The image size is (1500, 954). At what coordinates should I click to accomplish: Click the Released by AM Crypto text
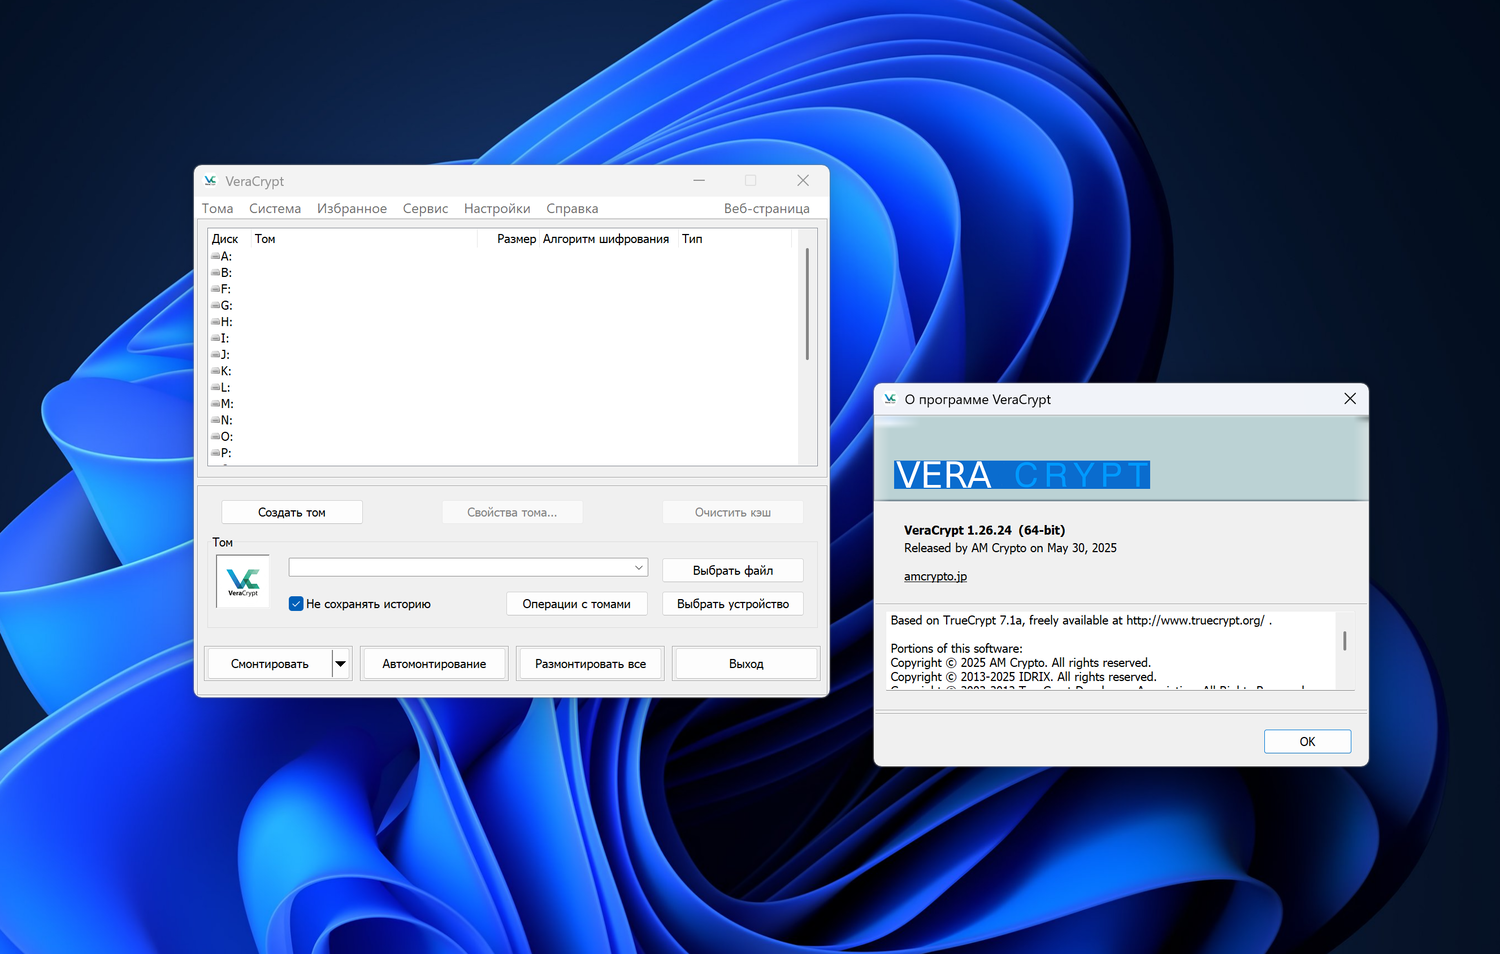(1010, 548)
